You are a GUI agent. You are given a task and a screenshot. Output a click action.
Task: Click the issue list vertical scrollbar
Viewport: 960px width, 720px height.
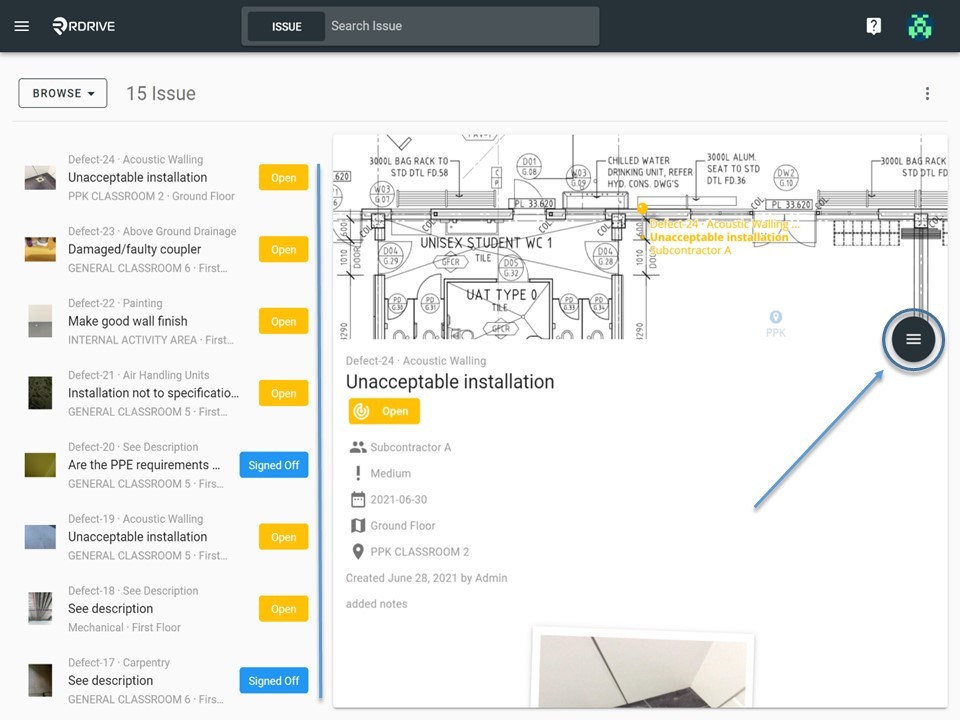[x=318, y=431]
